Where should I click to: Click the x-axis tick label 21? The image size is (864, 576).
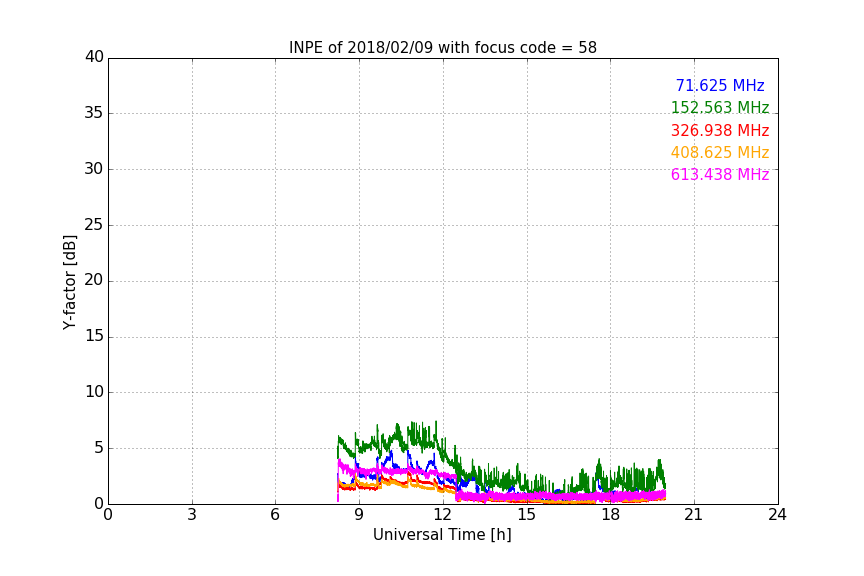(694, 515)
